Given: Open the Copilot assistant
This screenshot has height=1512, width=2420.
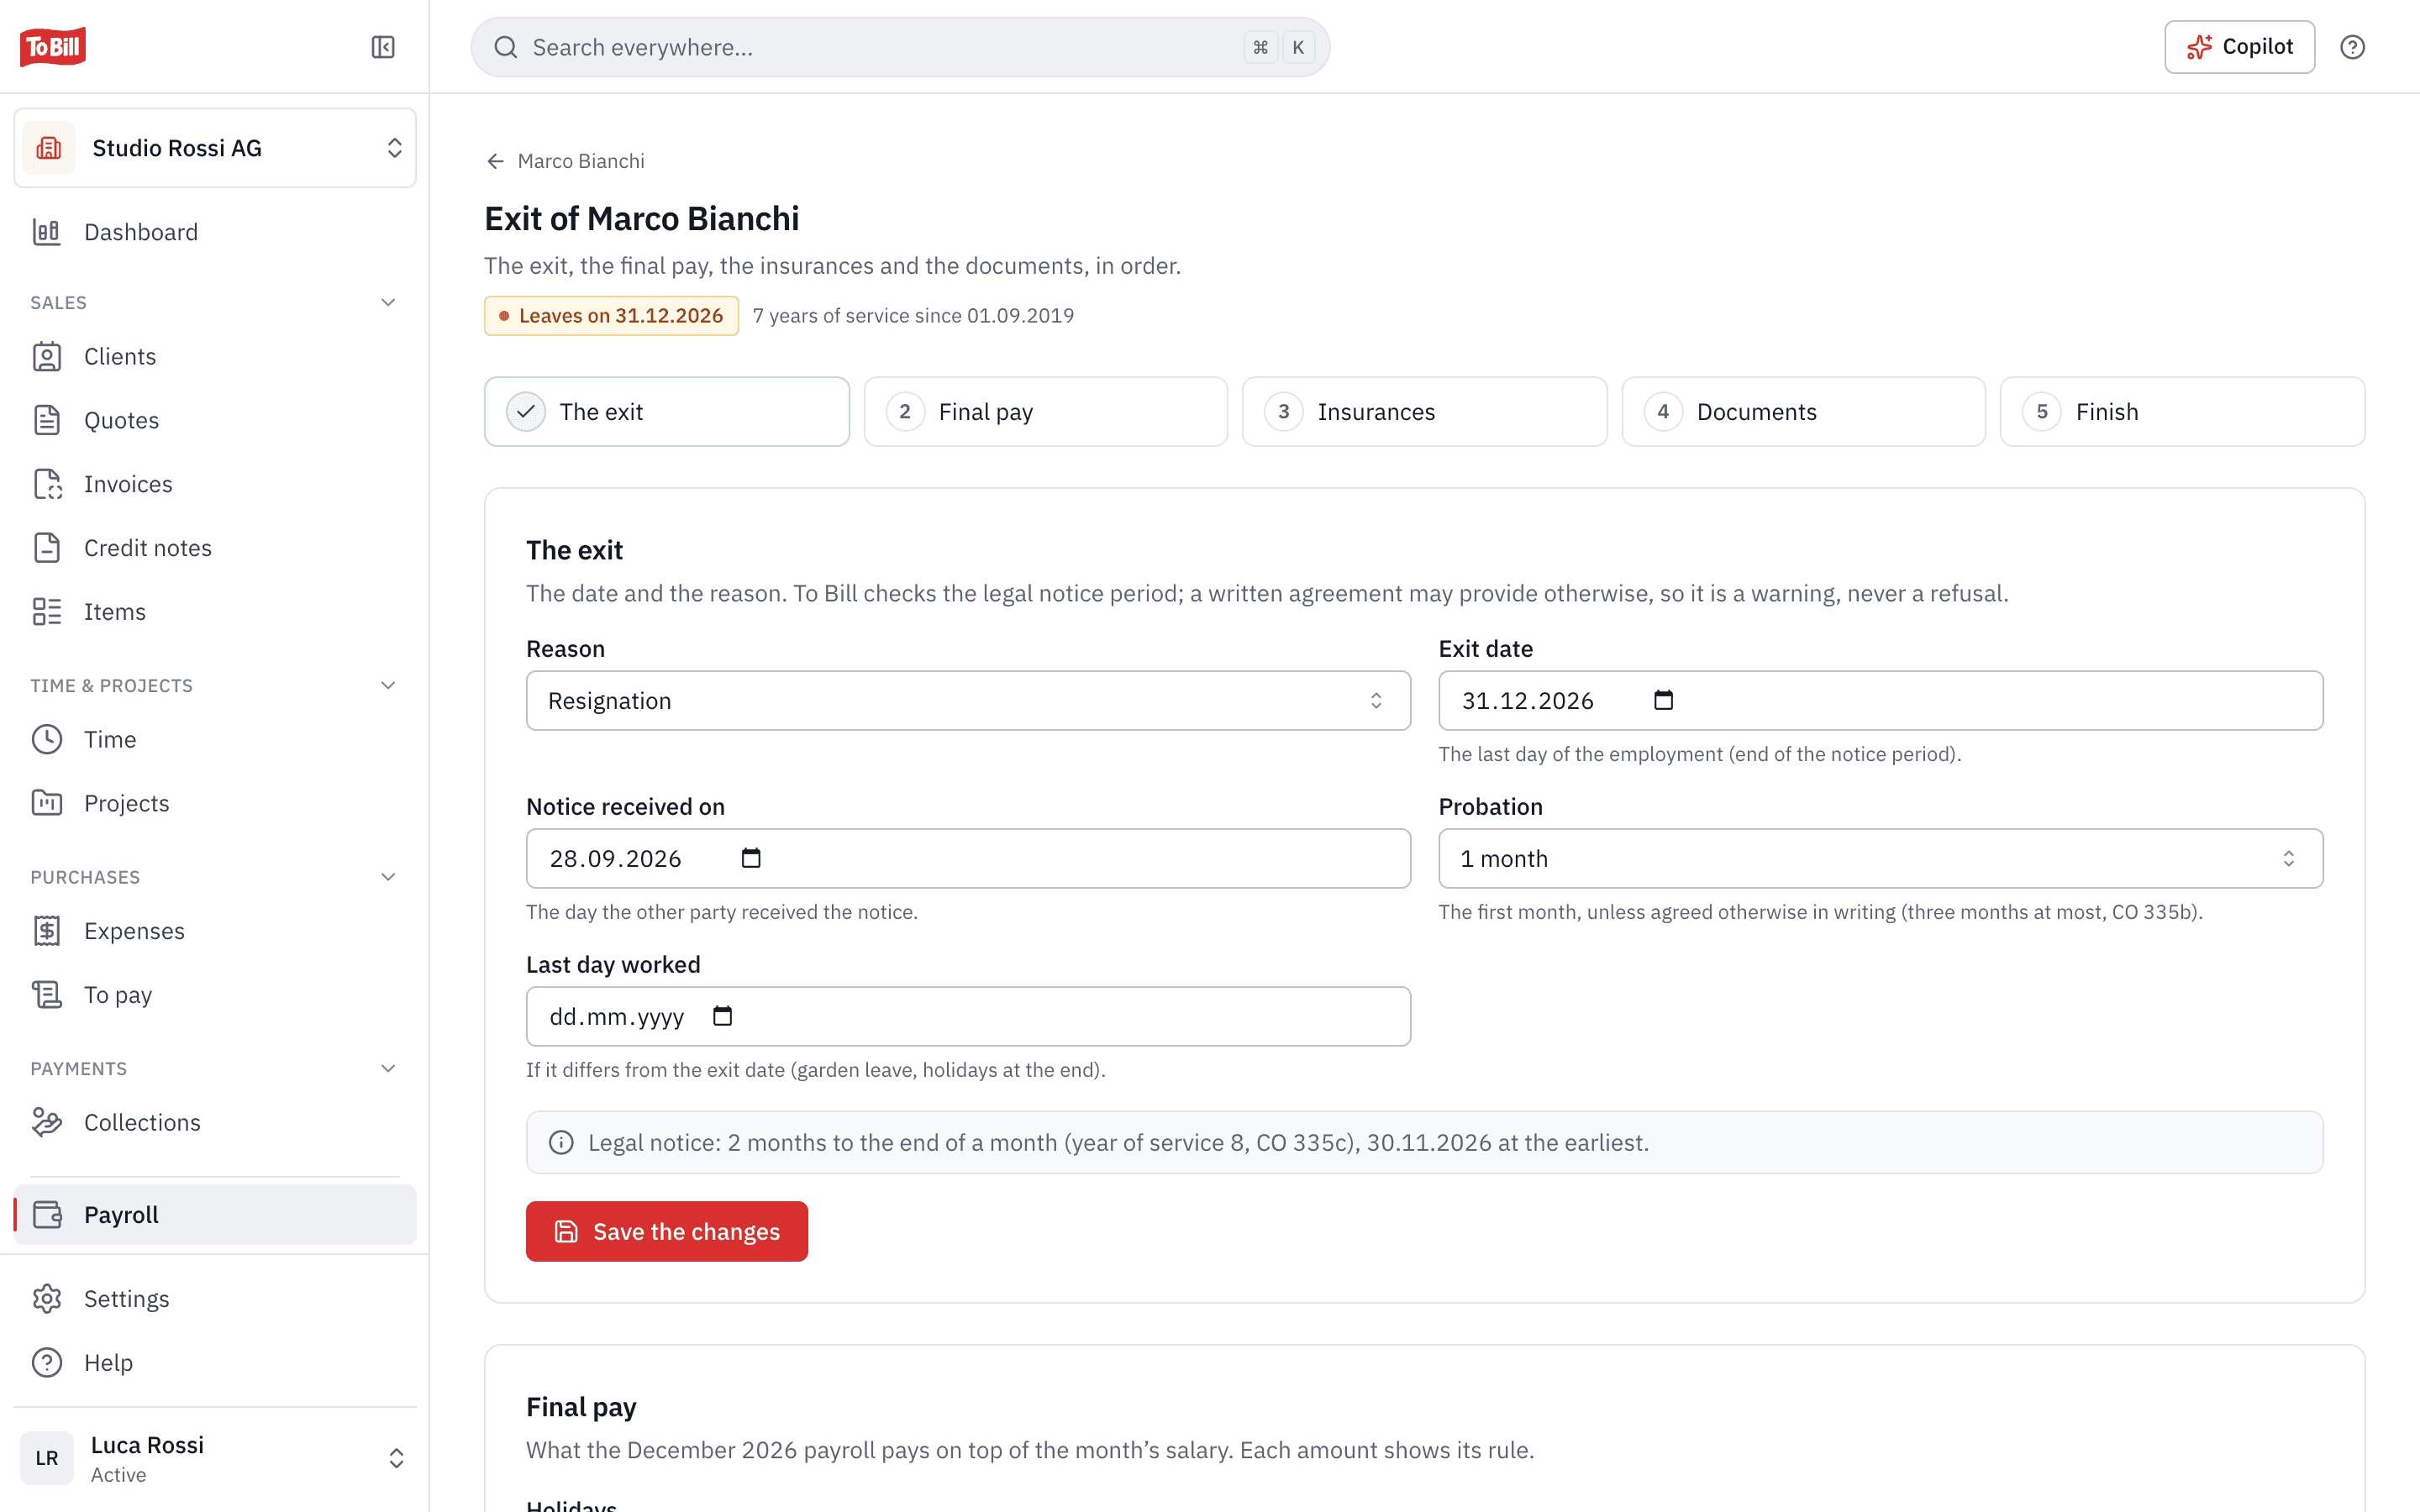Looking at the screenshot, I should click(x=2239, y=47).
